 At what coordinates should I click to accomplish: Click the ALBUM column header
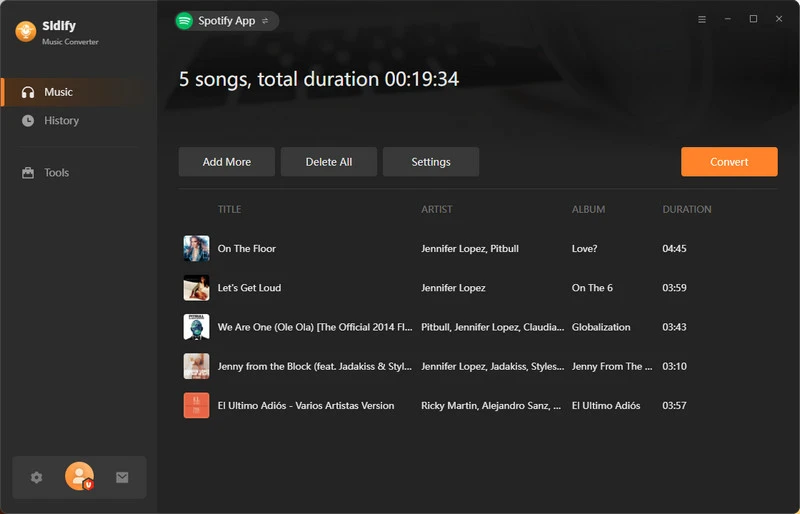588,209
